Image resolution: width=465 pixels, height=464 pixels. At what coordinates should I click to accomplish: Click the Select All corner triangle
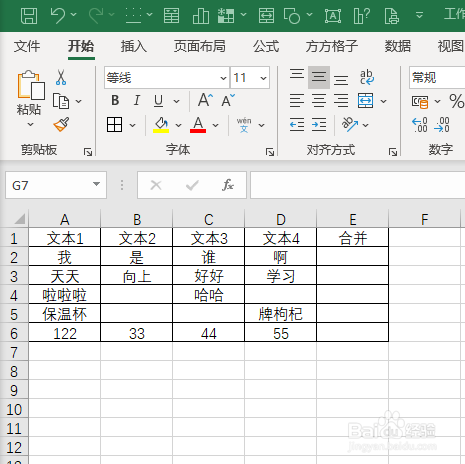pos(20,219)
